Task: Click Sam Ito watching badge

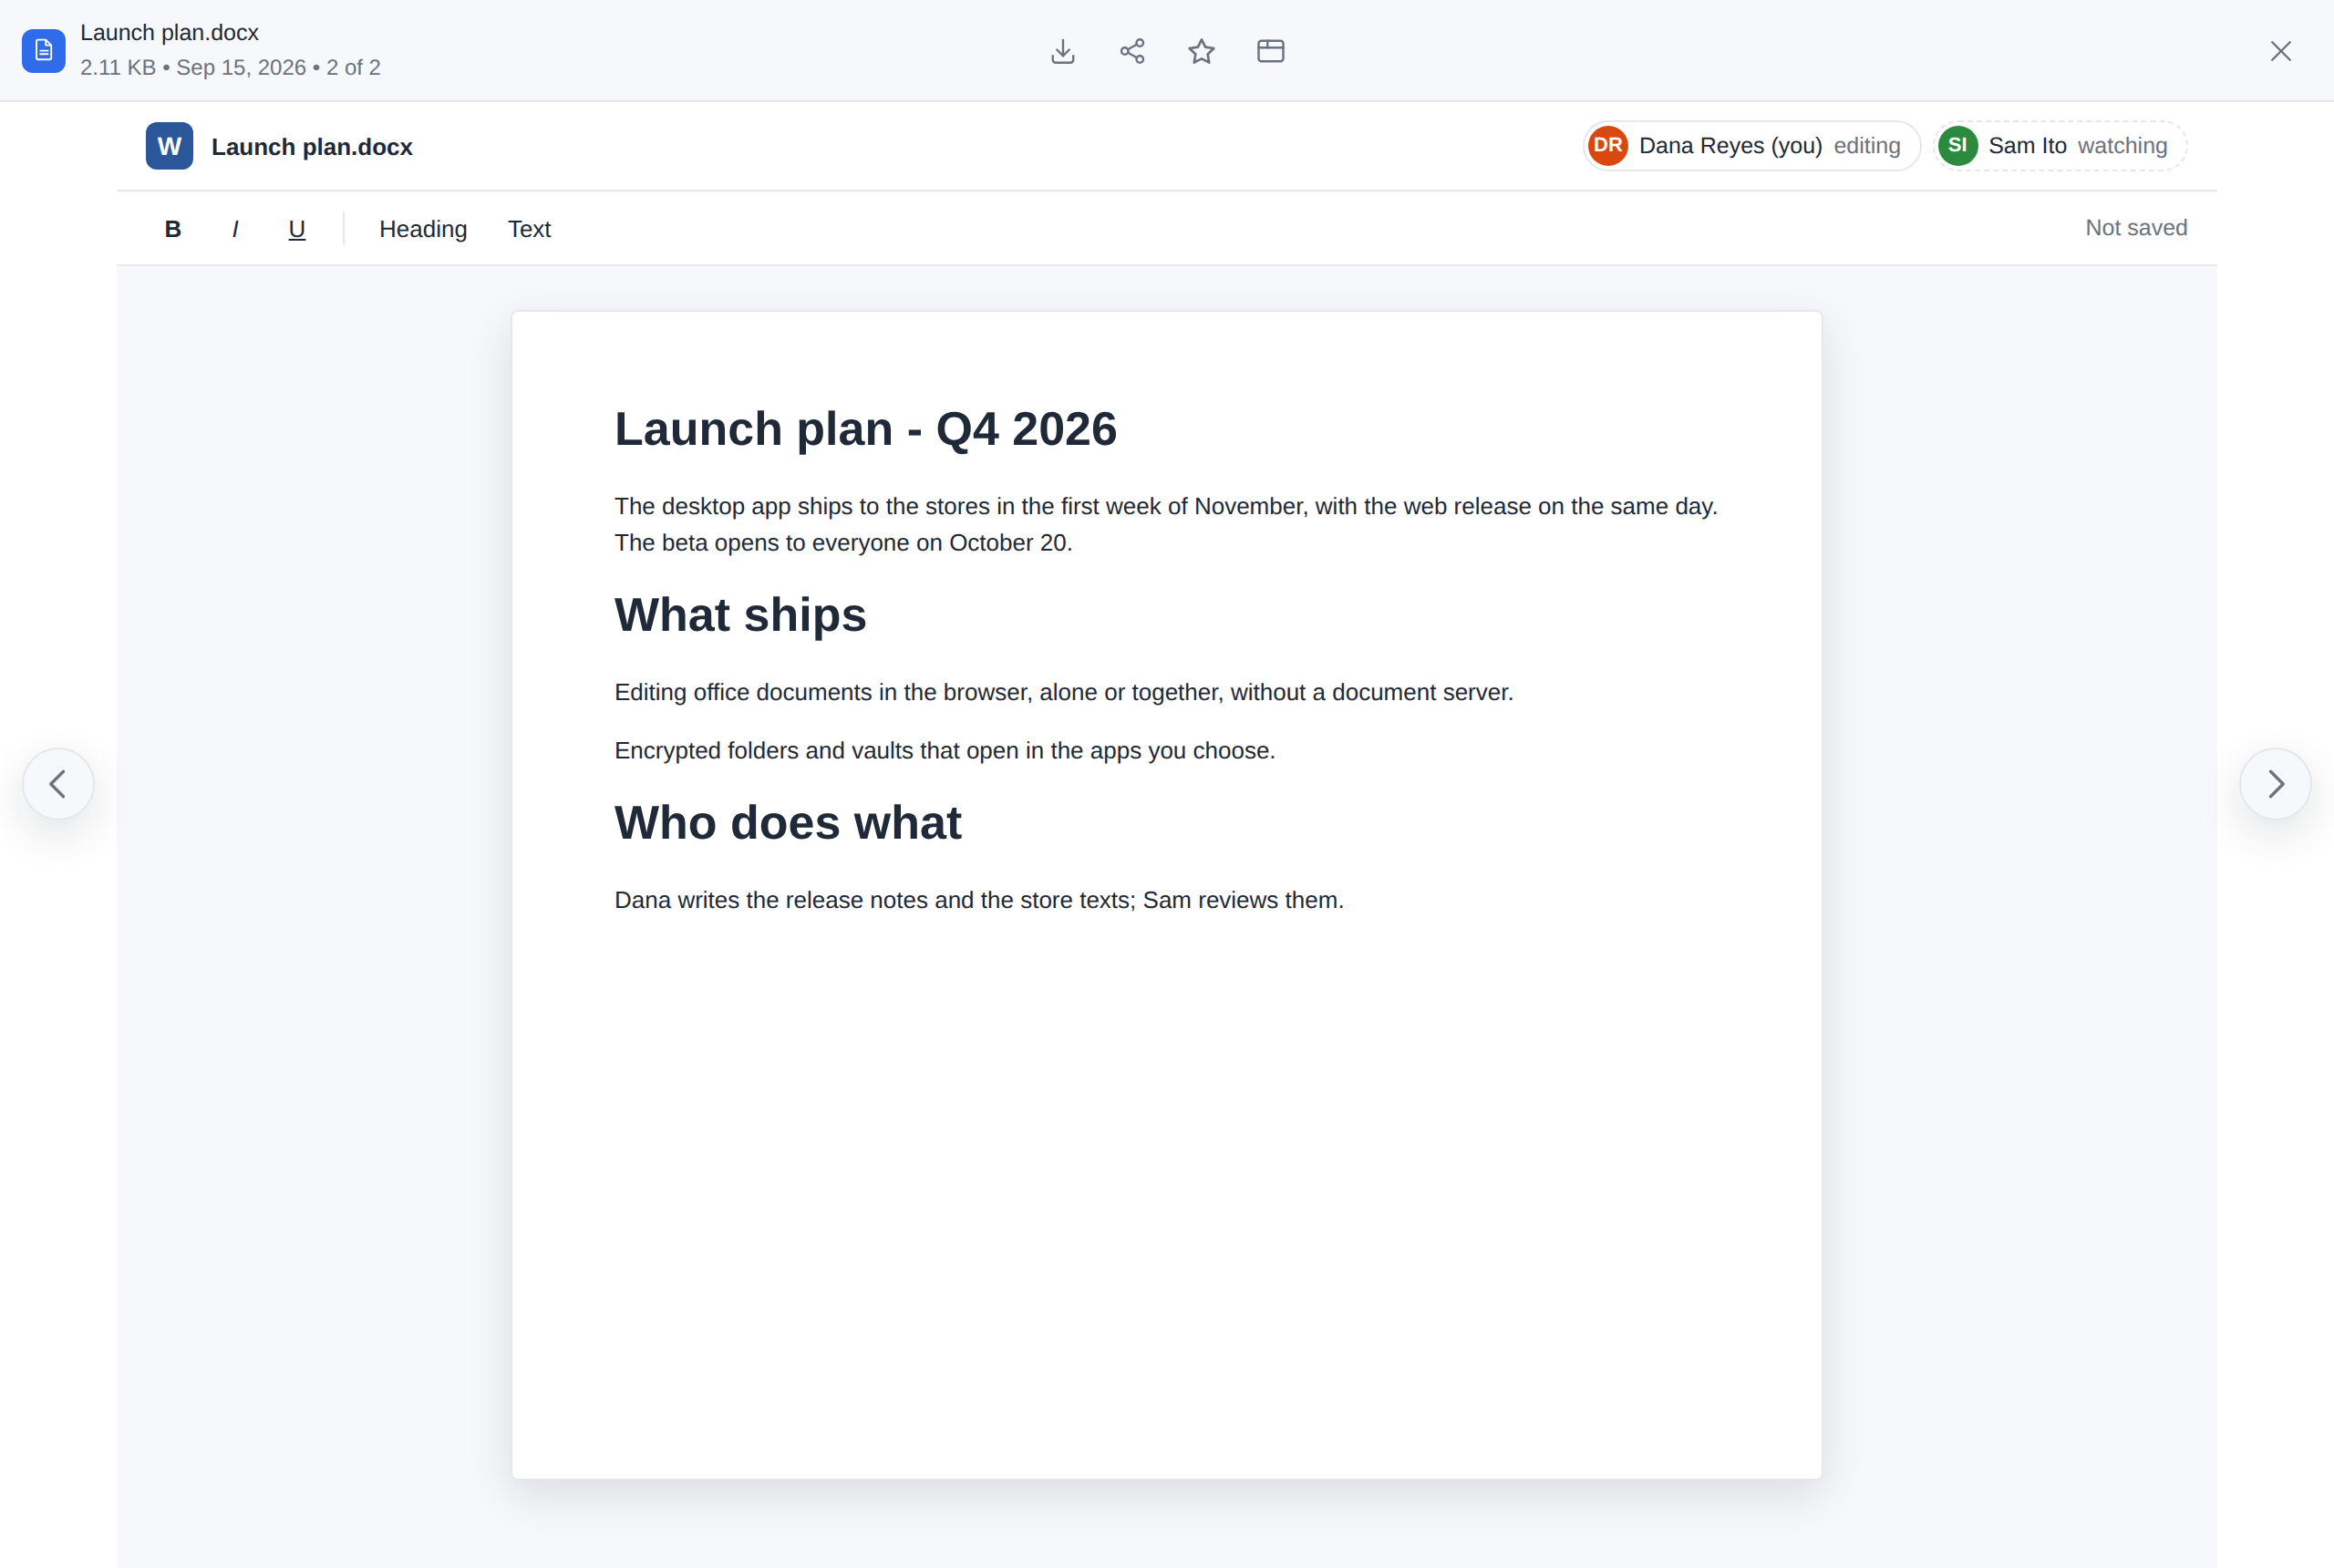Action: click(x=2060, y=146)
